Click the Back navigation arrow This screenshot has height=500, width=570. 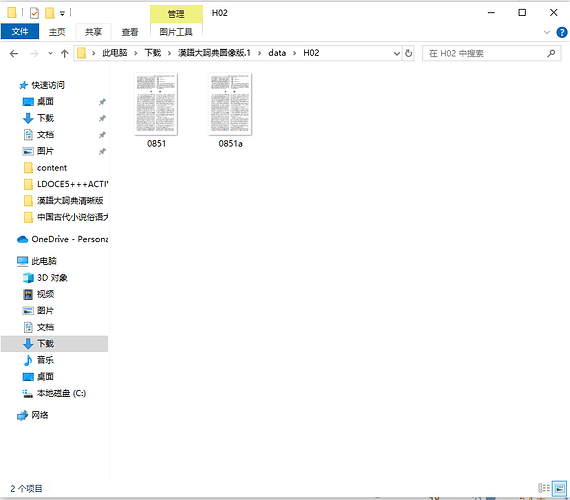click(x=14, y=54)
